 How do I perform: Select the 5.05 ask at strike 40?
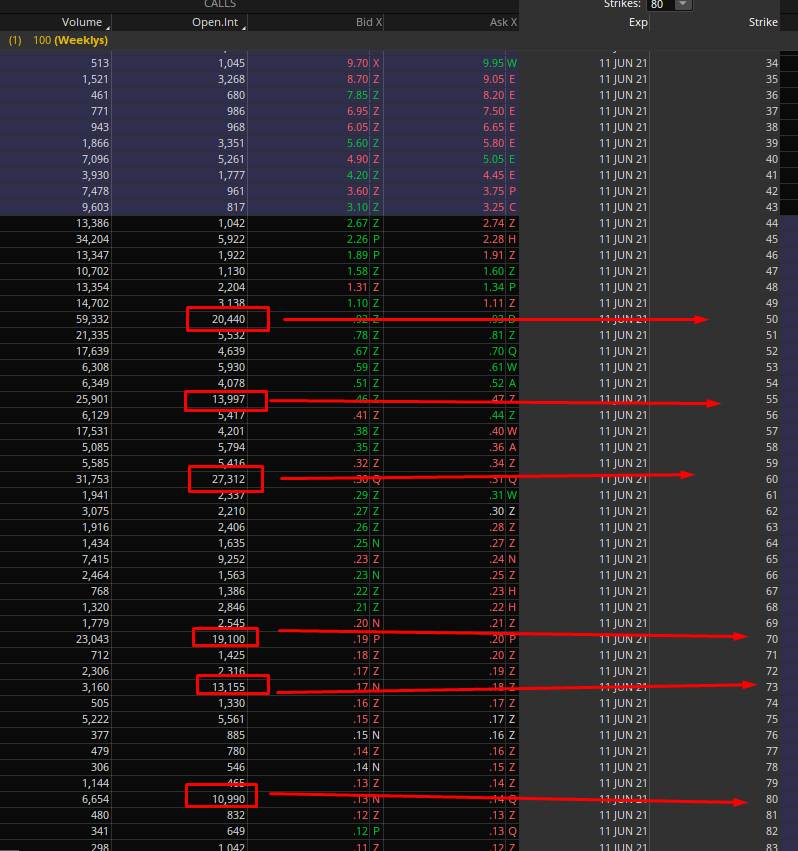493,160
